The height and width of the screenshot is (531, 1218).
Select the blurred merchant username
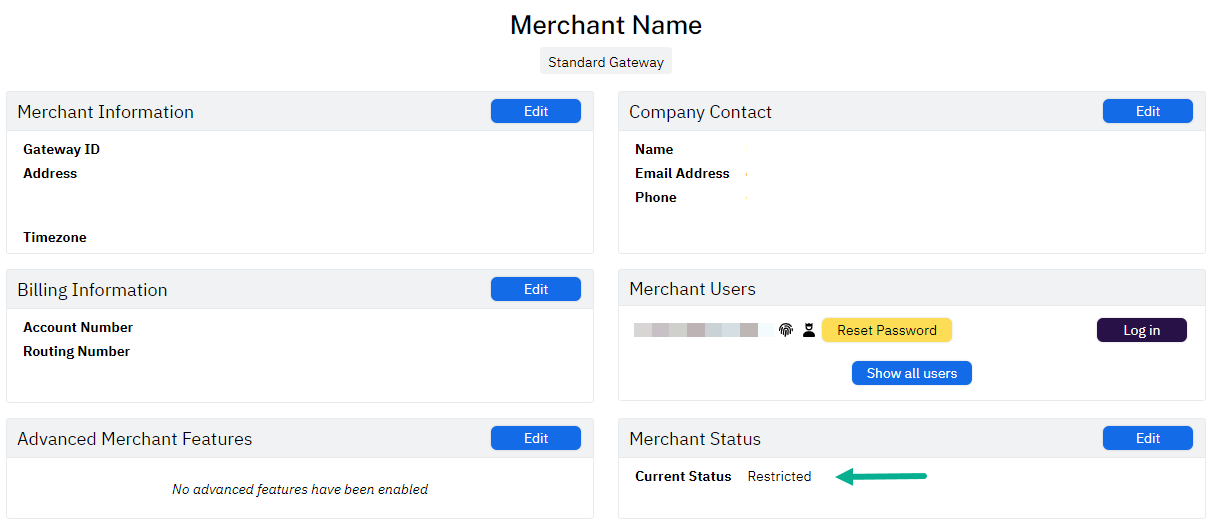pyautogui.click(x=696, y=330)
